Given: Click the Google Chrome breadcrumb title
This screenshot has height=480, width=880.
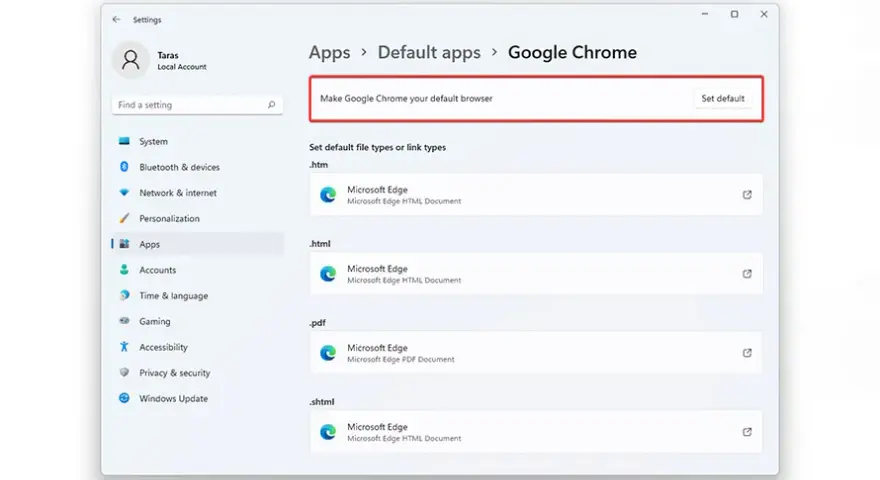Looking at the screenshot, I should [x=572, y=52].
